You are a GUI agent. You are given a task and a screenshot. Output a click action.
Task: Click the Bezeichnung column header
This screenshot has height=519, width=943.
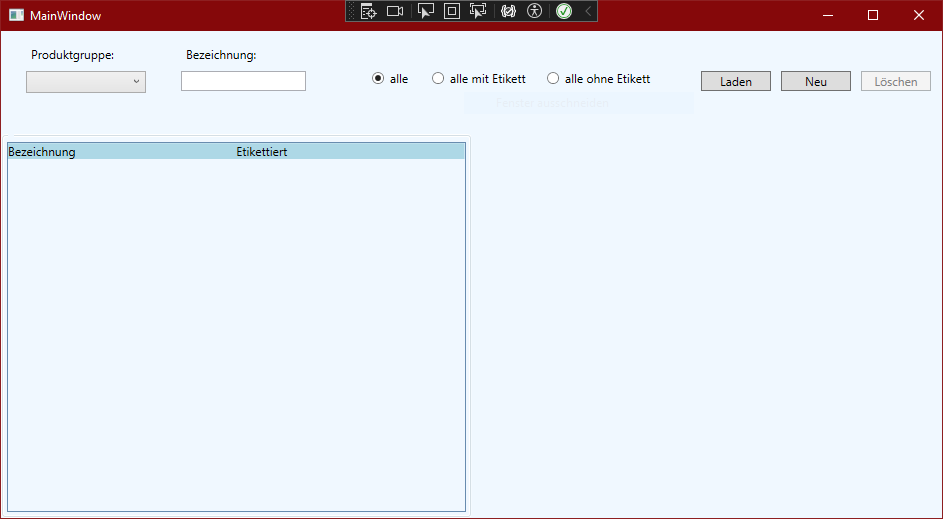click(x=42, y=152)
